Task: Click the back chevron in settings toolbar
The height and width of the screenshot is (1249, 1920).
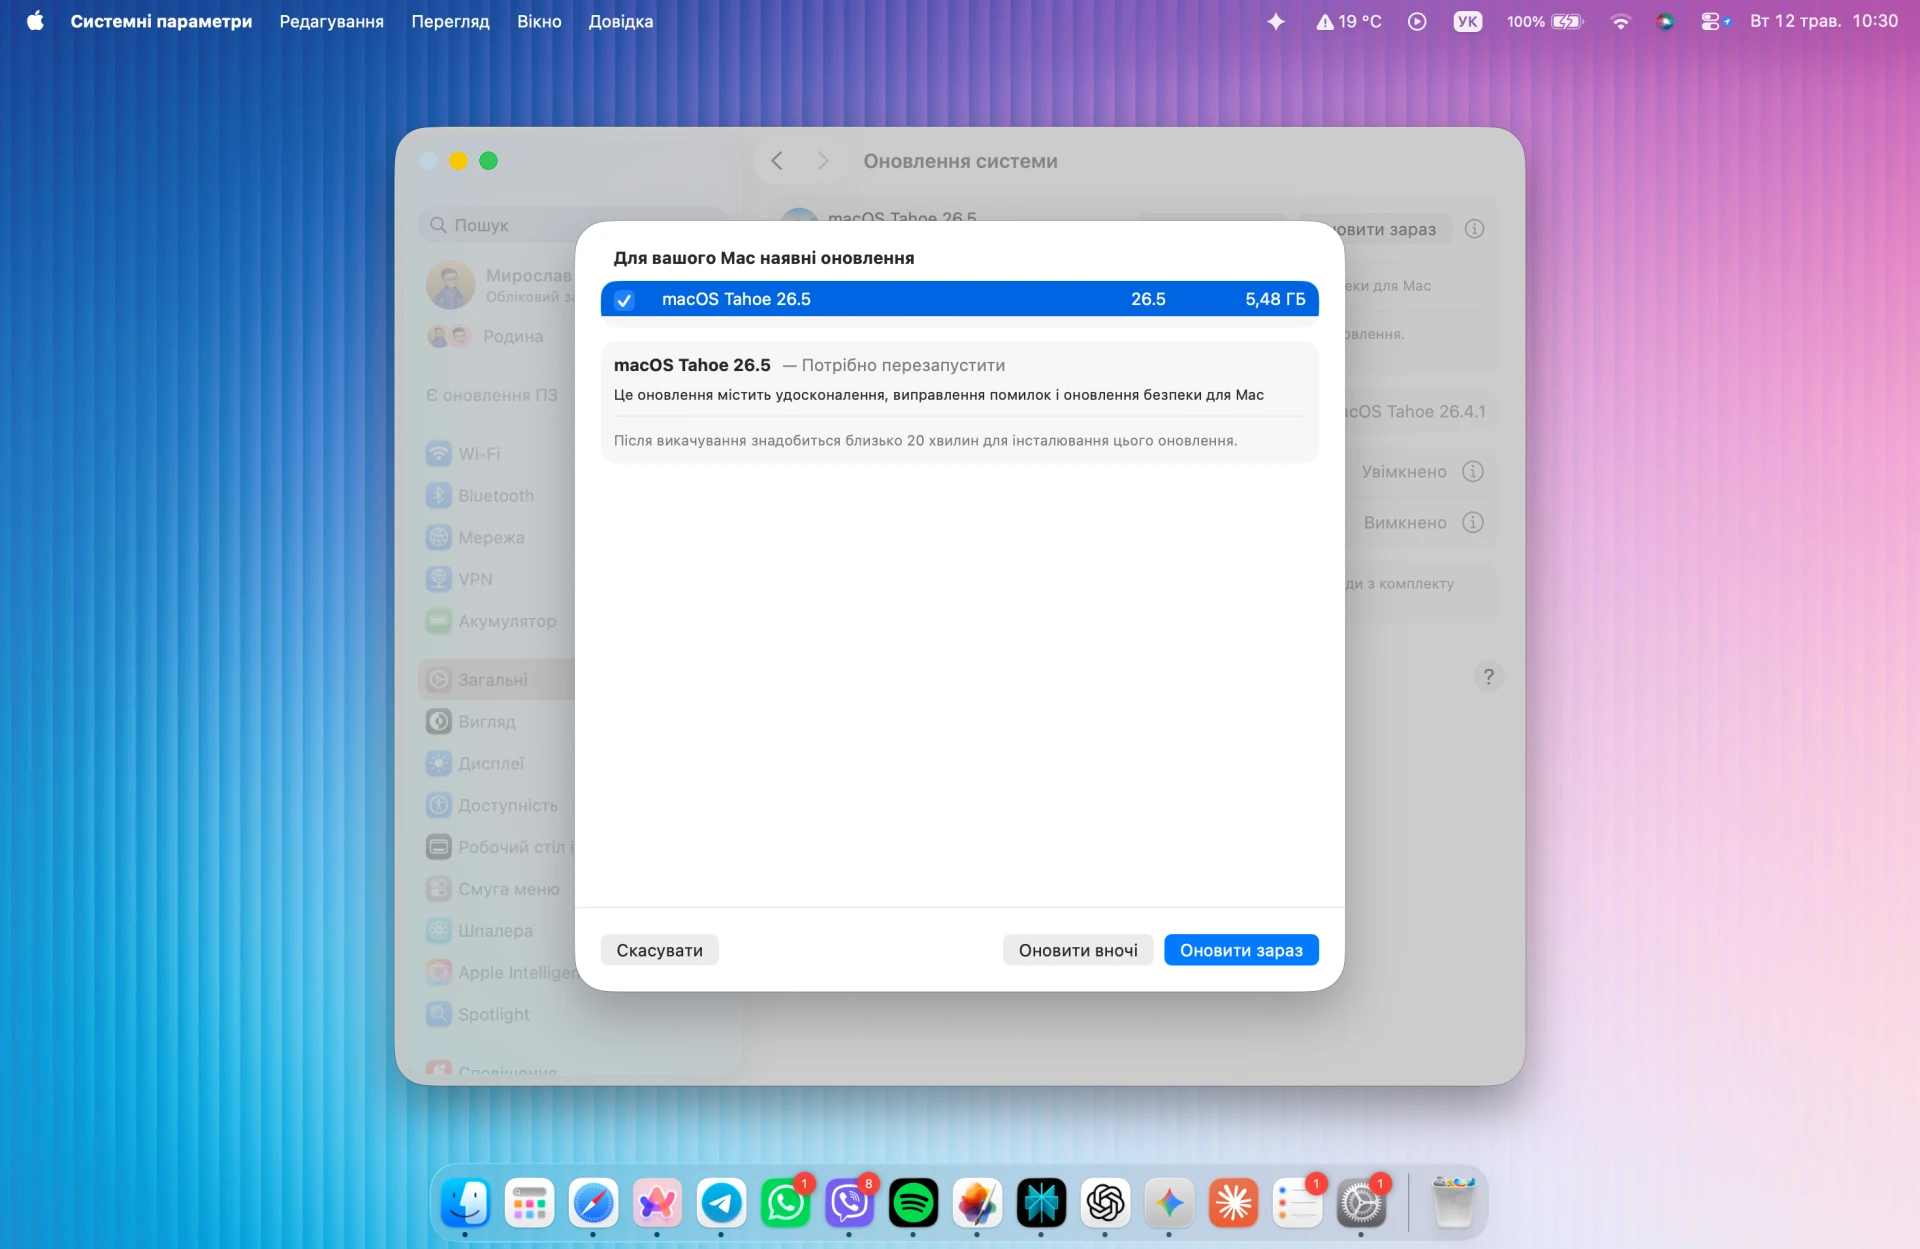Action: click(x=777, y=161)
